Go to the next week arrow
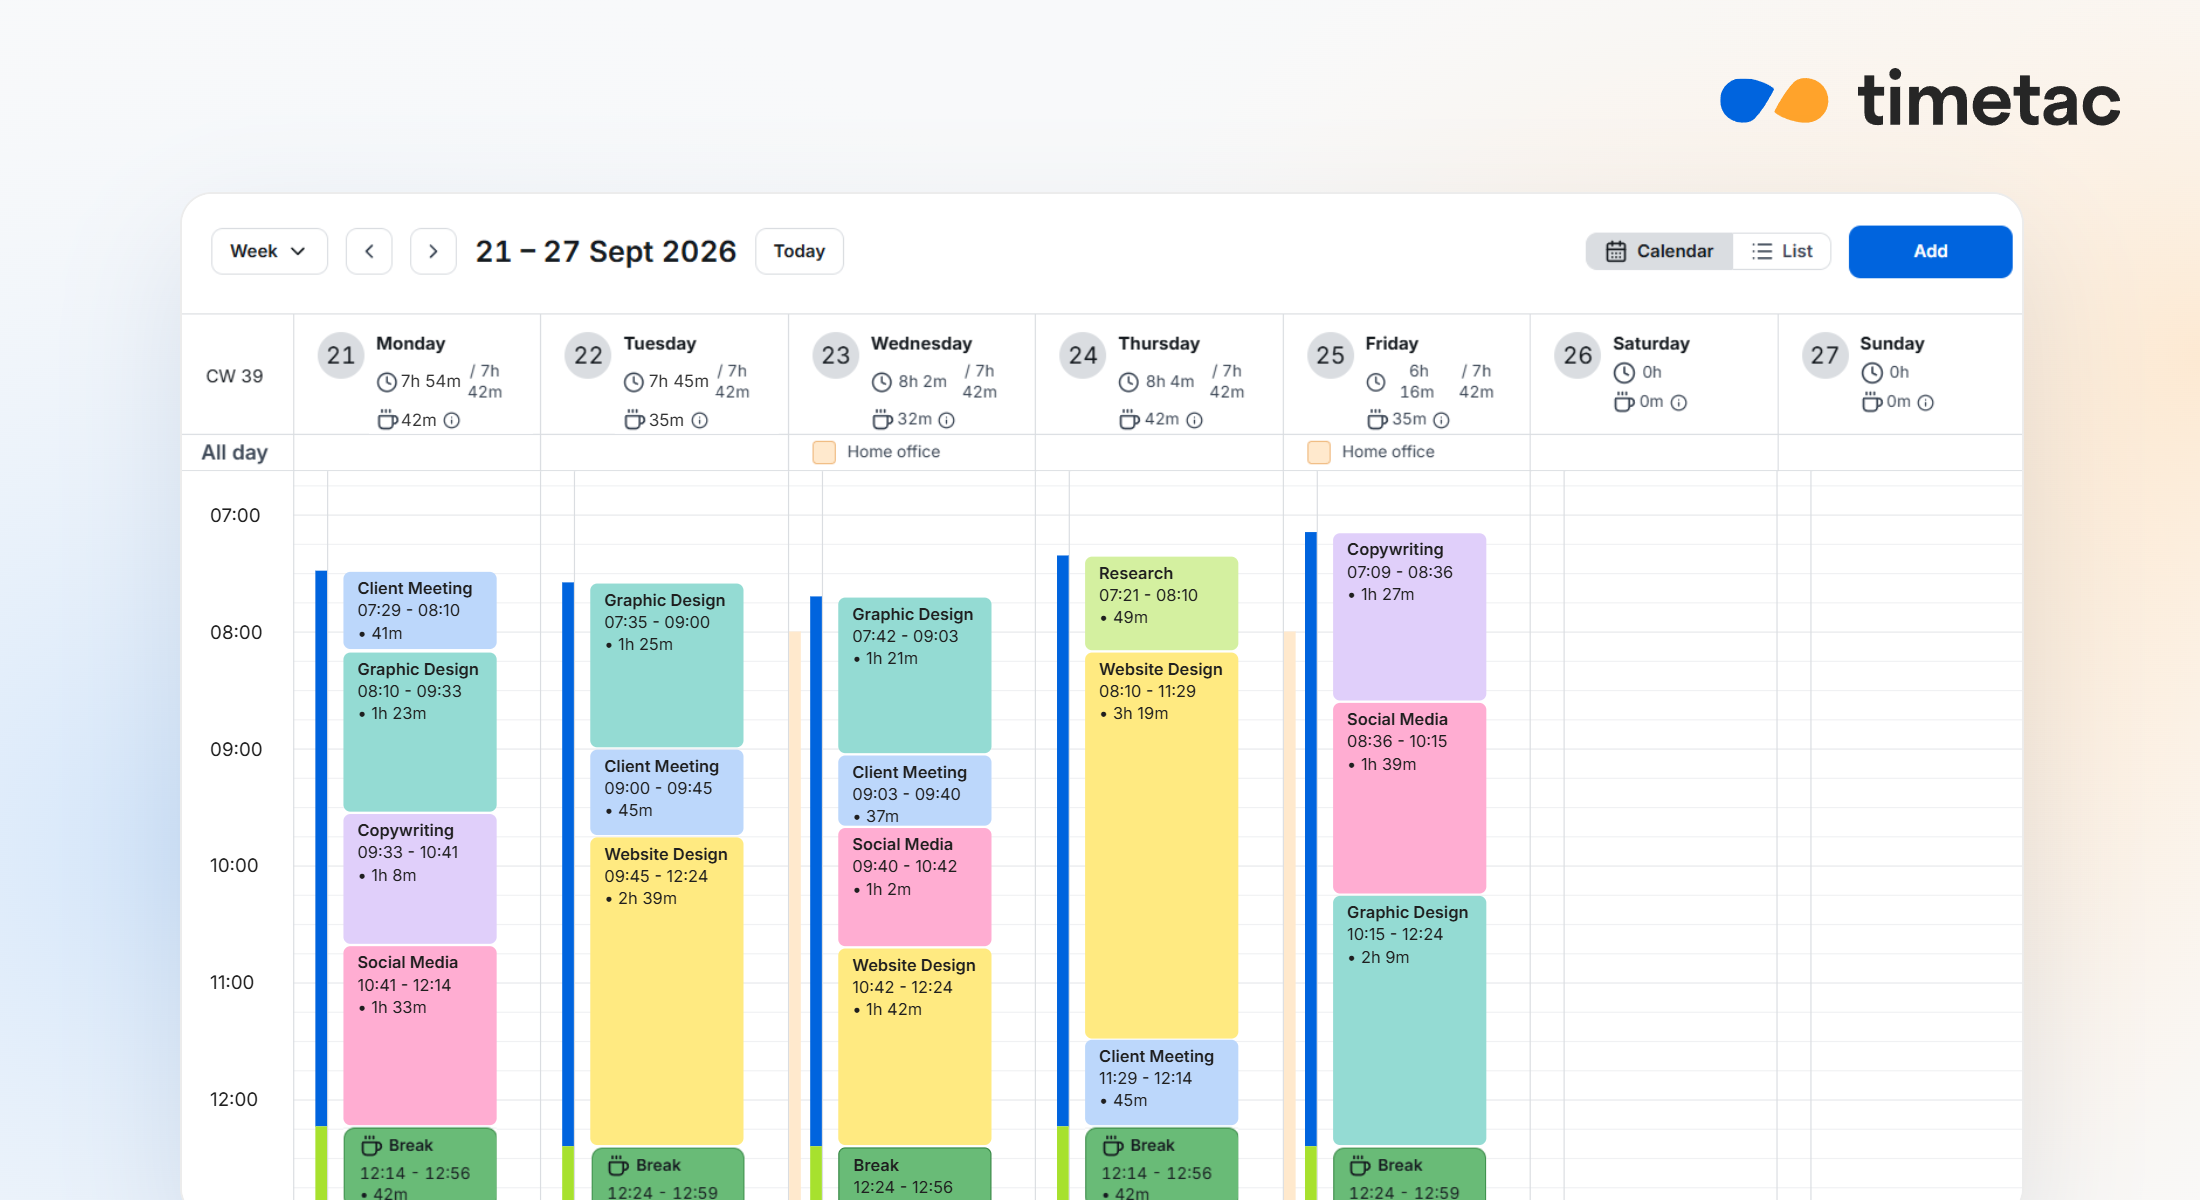This screenshot has height=1200, width=2200. (433, 251)
